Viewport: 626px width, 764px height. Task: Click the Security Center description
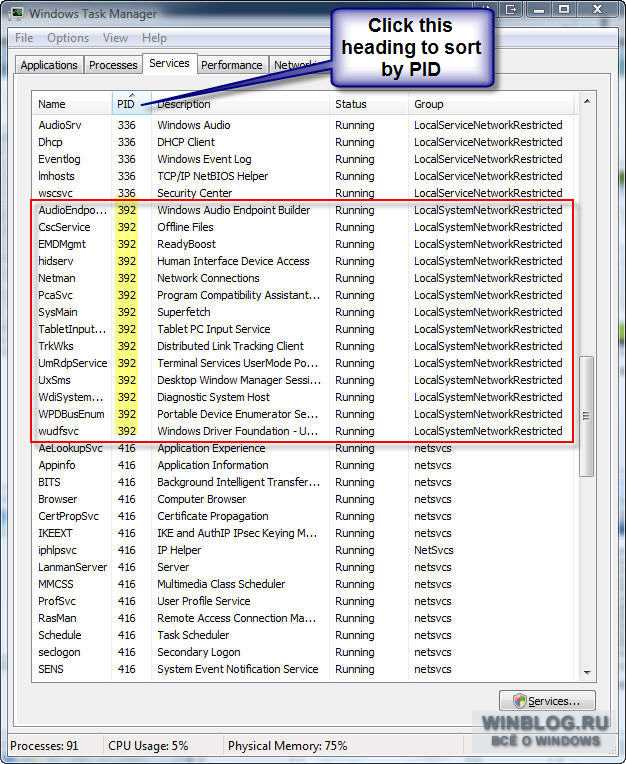(194, 193)
